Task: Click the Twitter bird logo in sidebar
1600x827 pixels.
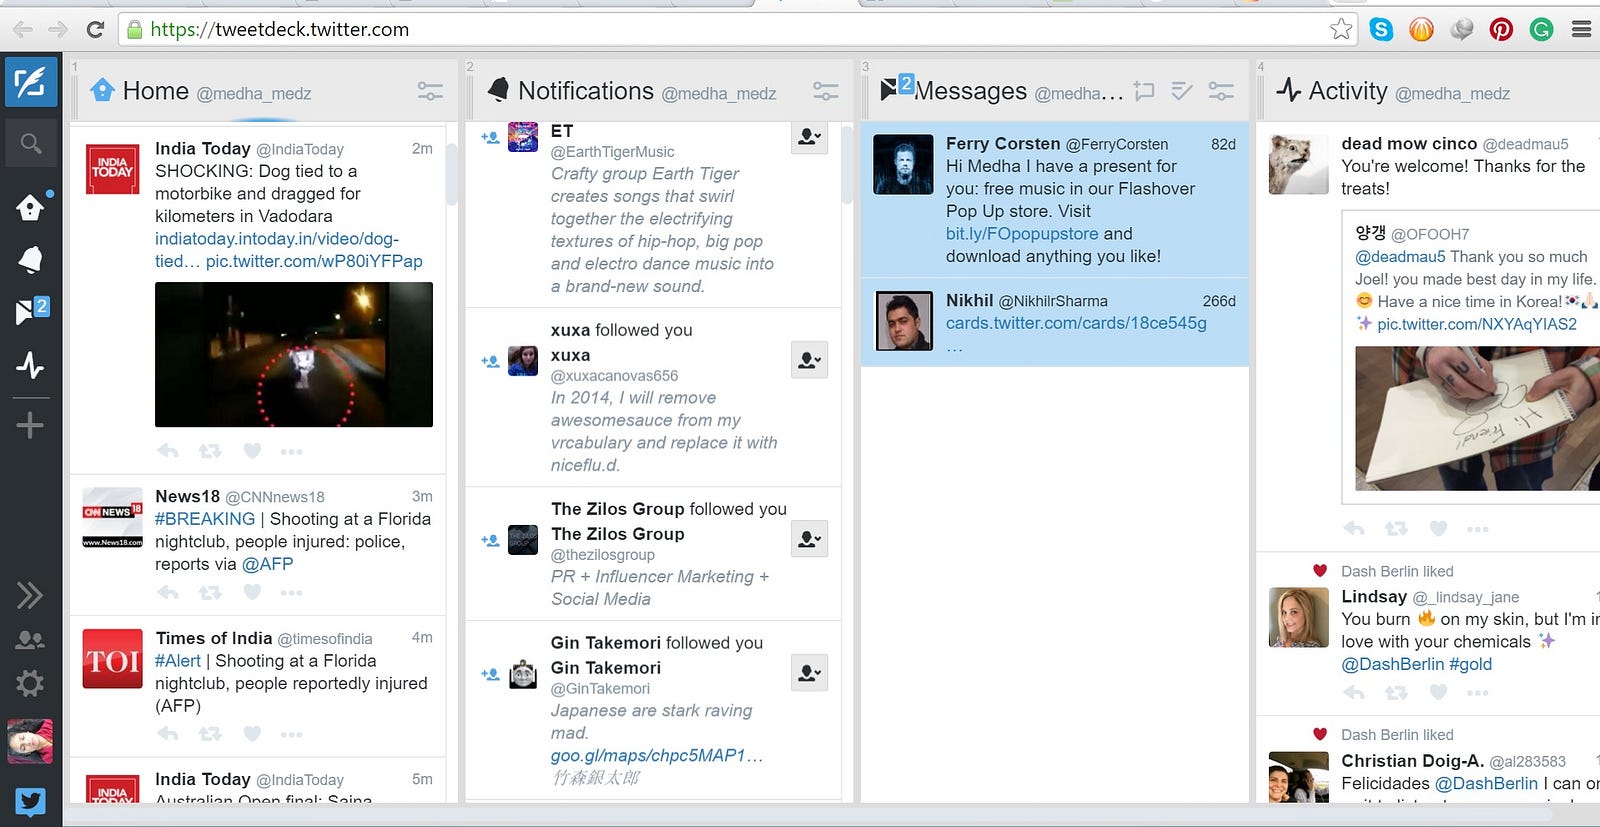Action: point(30,802)
